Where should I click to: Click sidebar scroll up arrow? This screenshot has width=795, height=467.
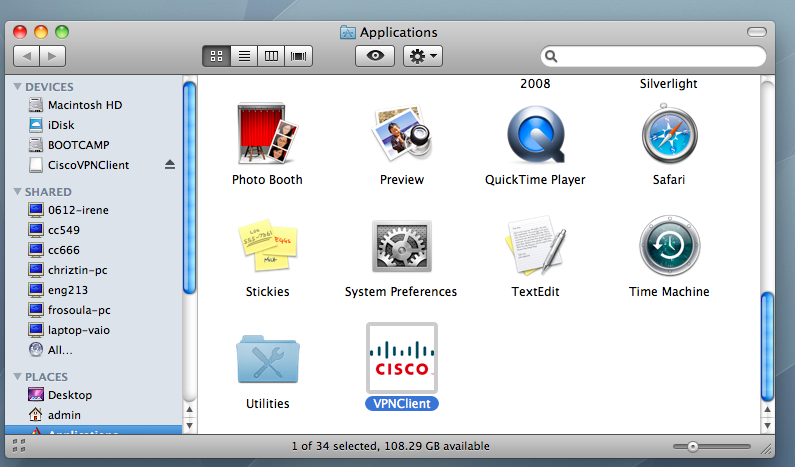pos(189,409)
